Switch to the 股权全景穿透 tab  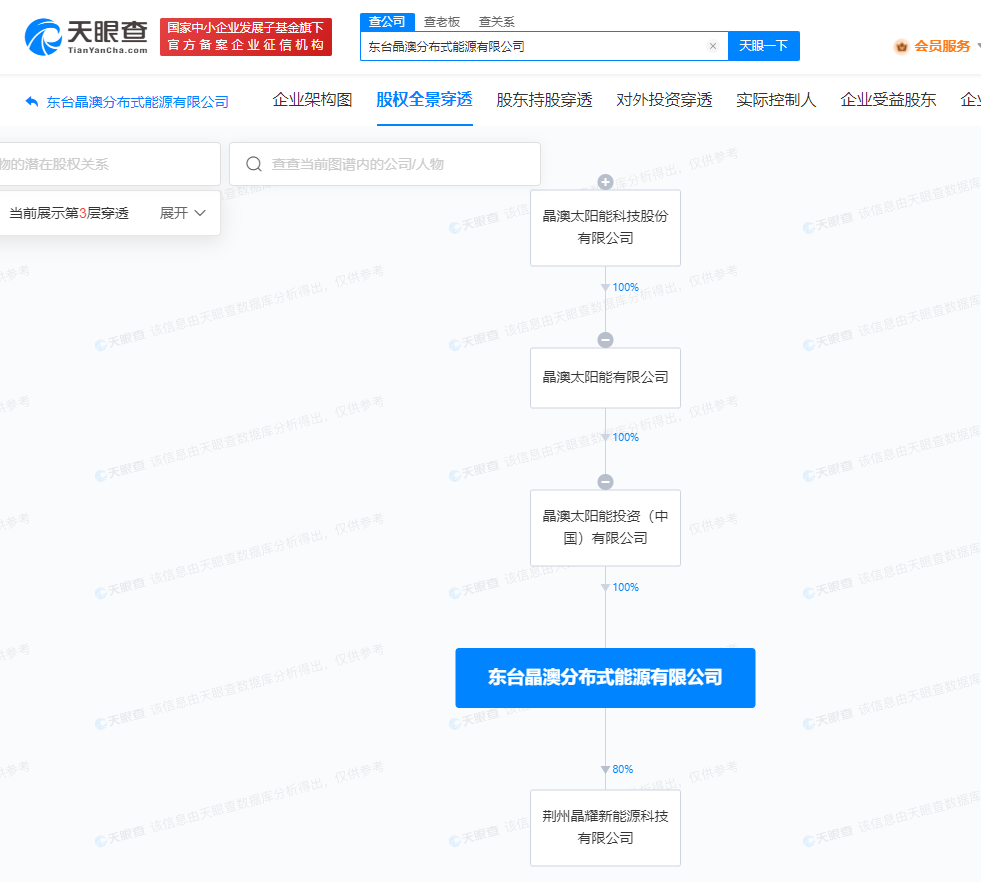click(424, 100)
